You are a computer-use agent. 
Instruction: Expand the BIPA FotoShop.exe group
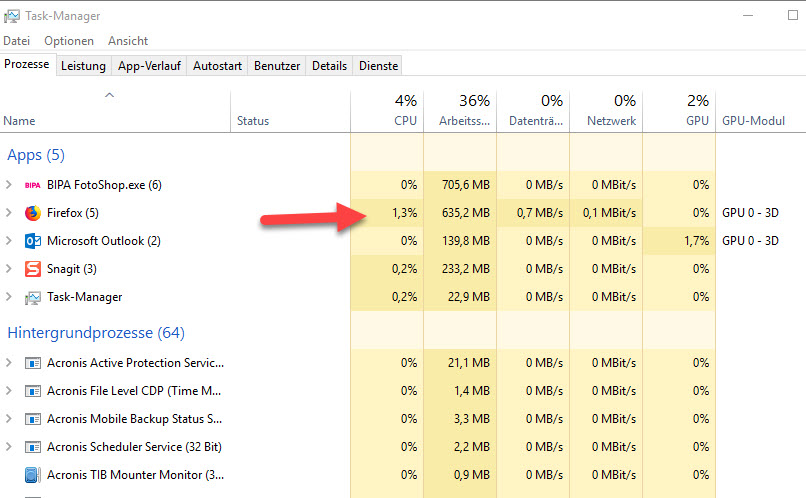coord(9,185)
